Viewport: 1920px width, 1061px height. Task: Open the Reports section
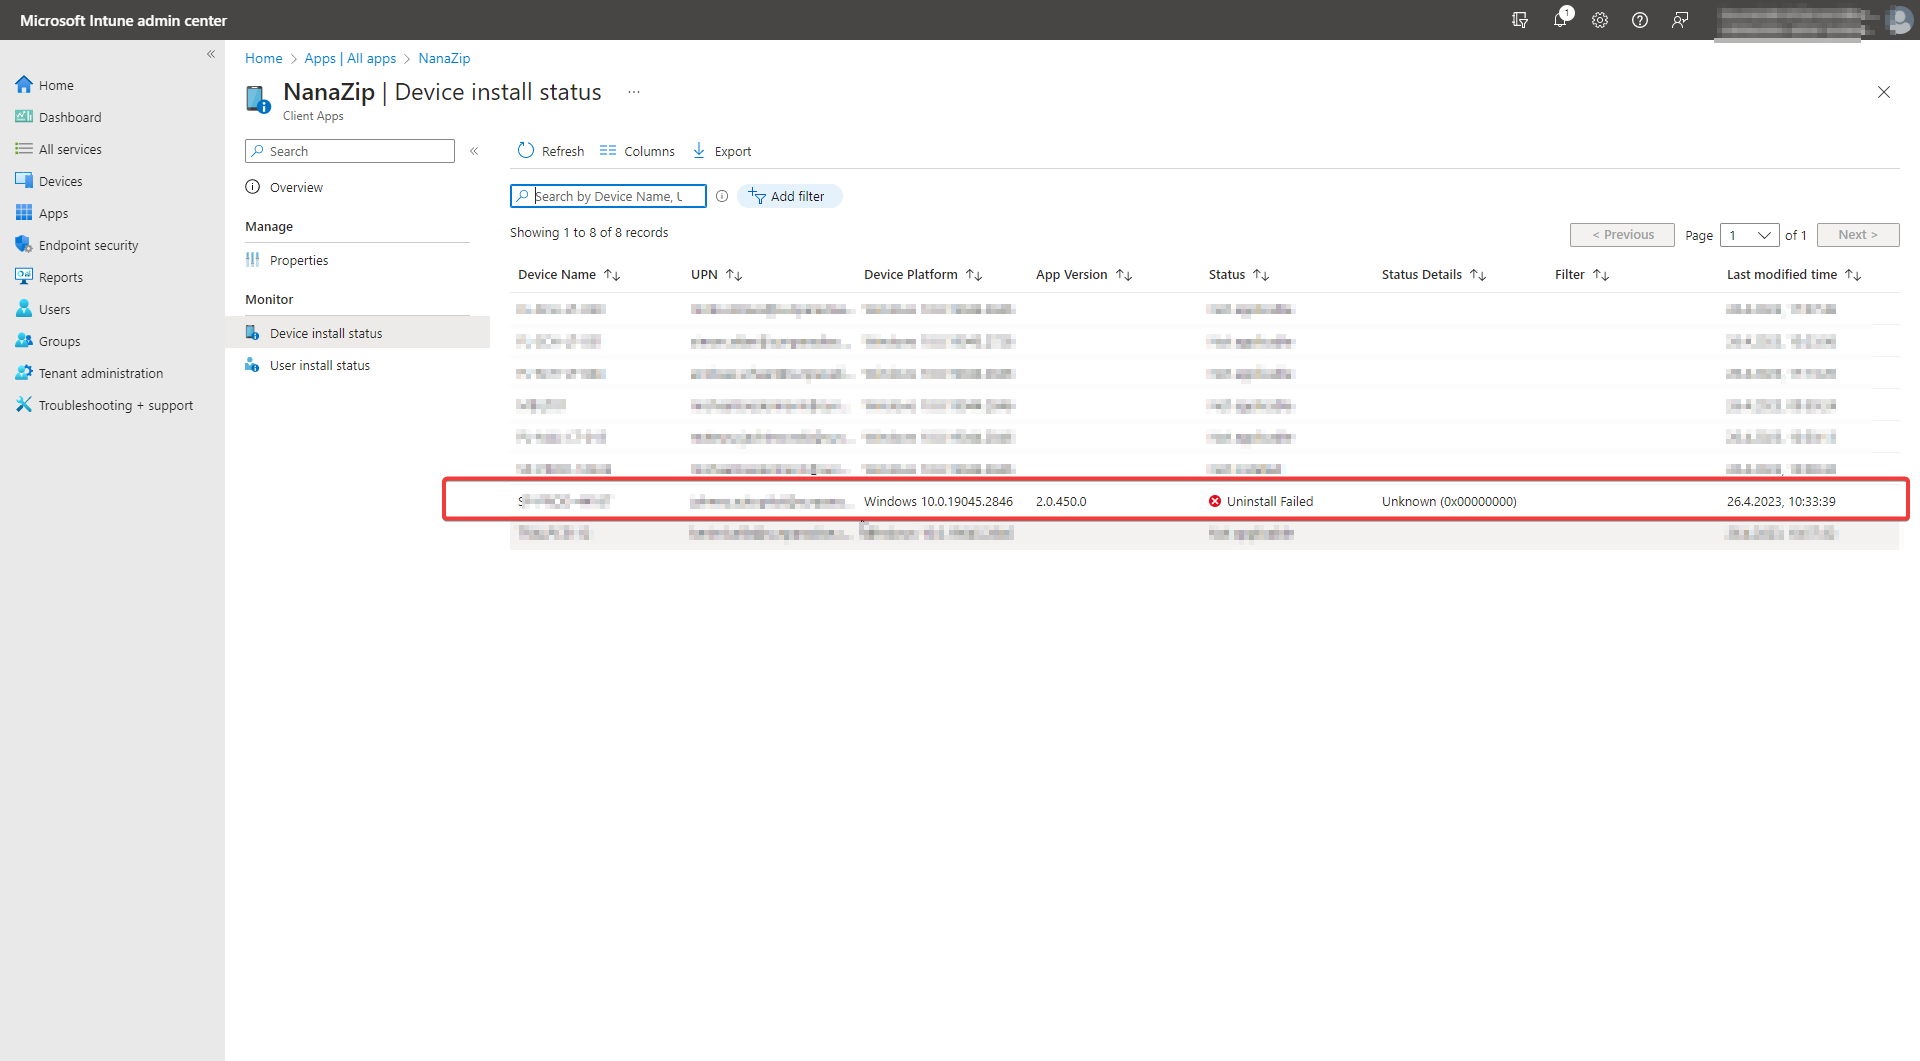[60, 276]
